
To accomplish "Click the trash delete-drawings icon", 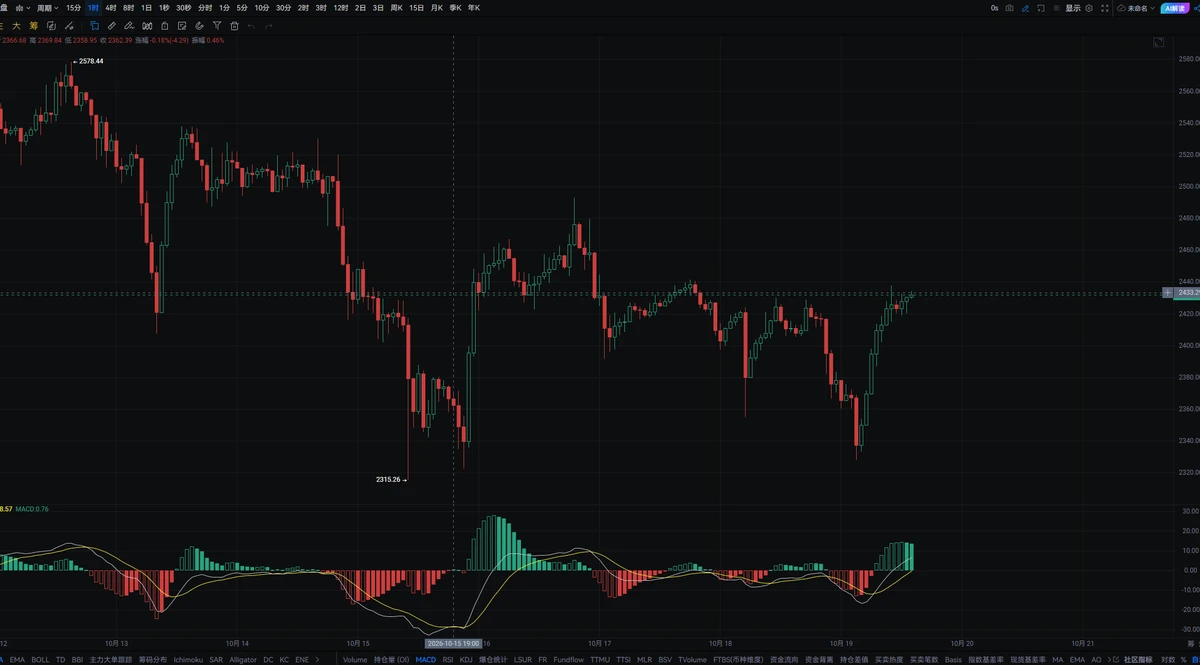I will tap(234, 25).
